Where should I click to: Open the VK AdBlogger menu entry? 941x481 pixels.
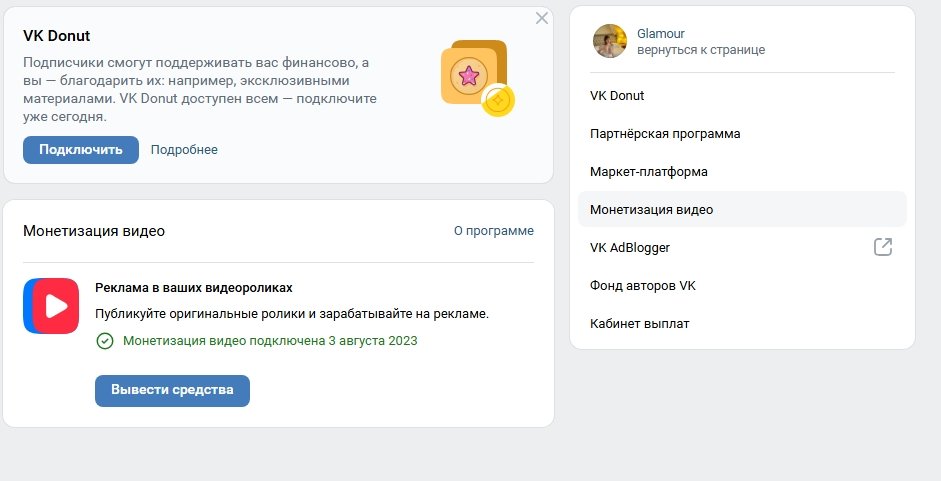coord(630,248)
